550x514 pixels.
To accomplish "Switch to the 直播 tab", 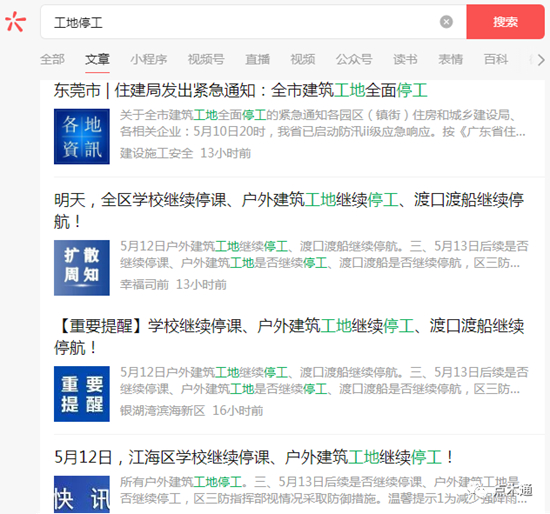I will (x=257, y=59).
